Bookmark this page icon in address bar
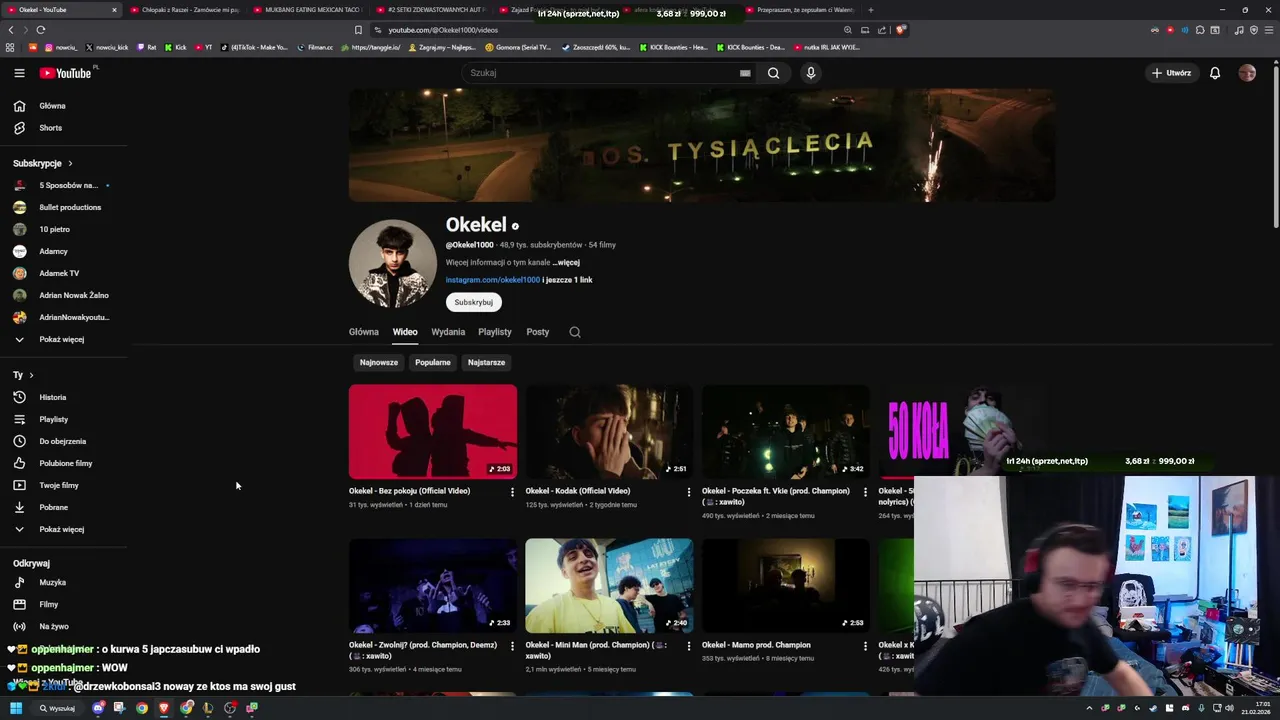The image size is (1280, 720). pos(358,30)
